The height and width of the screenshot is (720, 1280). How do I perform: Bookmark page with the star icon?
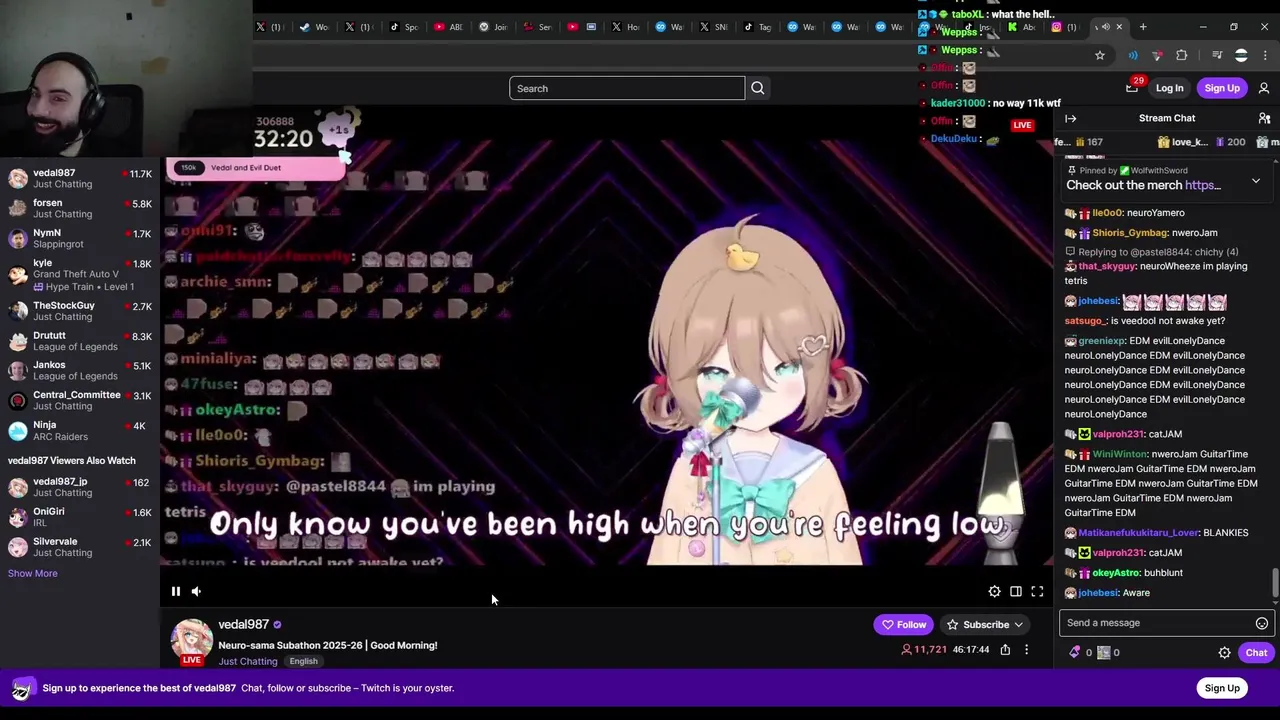coord(1100,55)
